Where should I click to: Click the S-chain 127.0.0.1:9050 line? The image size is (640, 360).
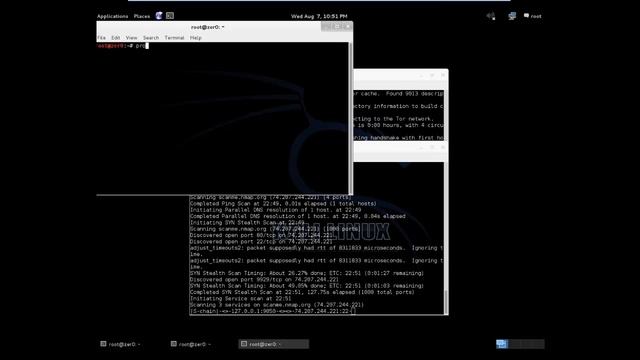coord(272,311)
